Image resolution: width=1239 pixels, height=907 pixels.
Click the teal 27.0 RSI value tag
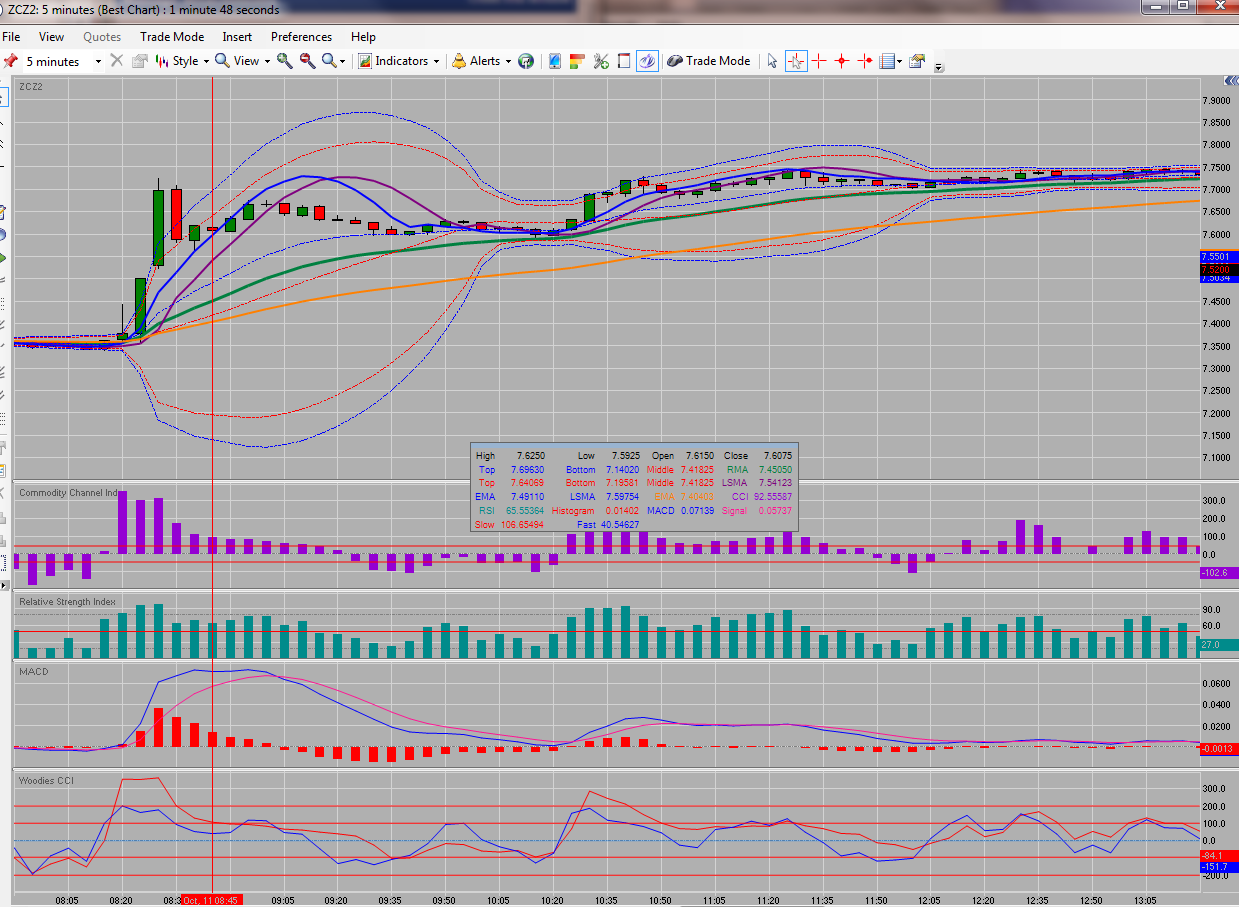click(1217, 645)
